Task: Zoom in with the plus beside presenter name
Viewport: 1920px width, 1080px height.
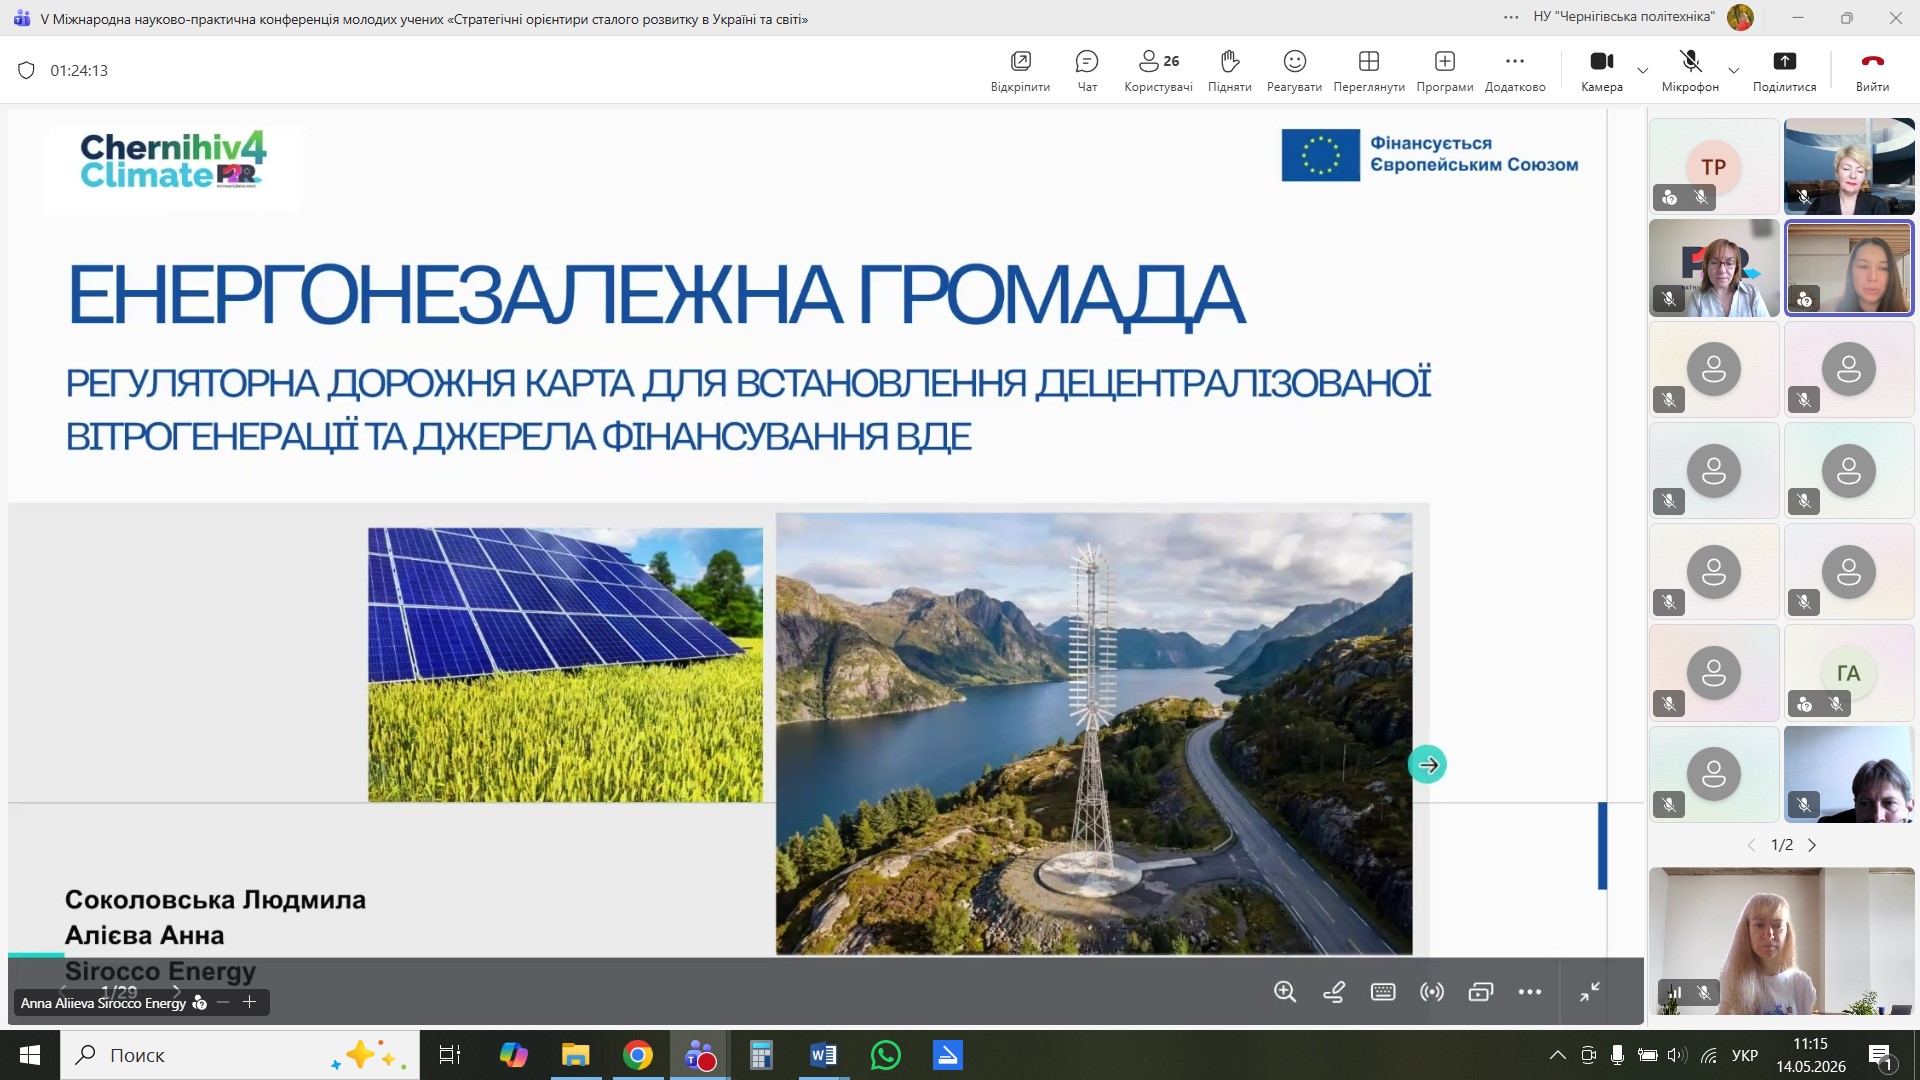Action: (250, 1002)
